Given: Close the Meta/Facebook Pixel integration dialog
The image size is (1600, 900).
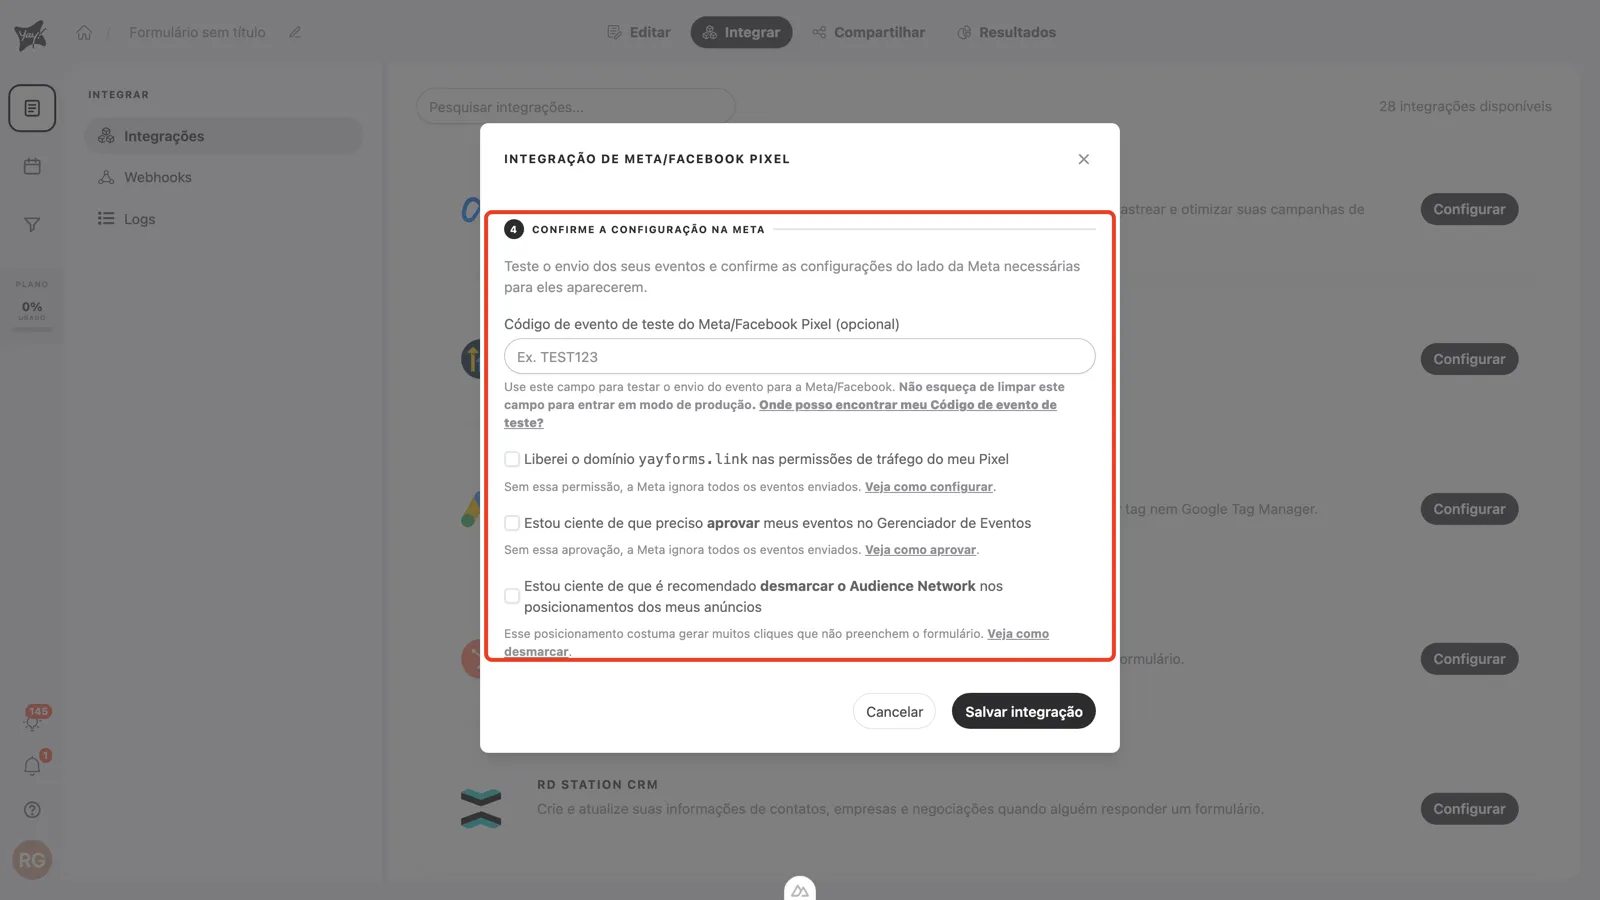Looking at the screenshot, I should (x=1084, y=159).
